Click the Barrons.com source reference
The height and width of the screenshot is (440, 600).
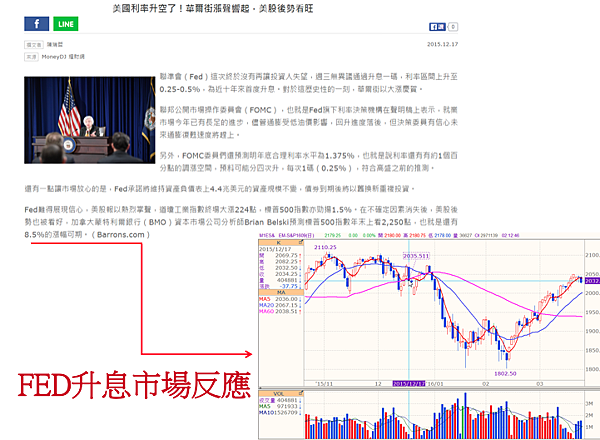[x=120, y=235]
